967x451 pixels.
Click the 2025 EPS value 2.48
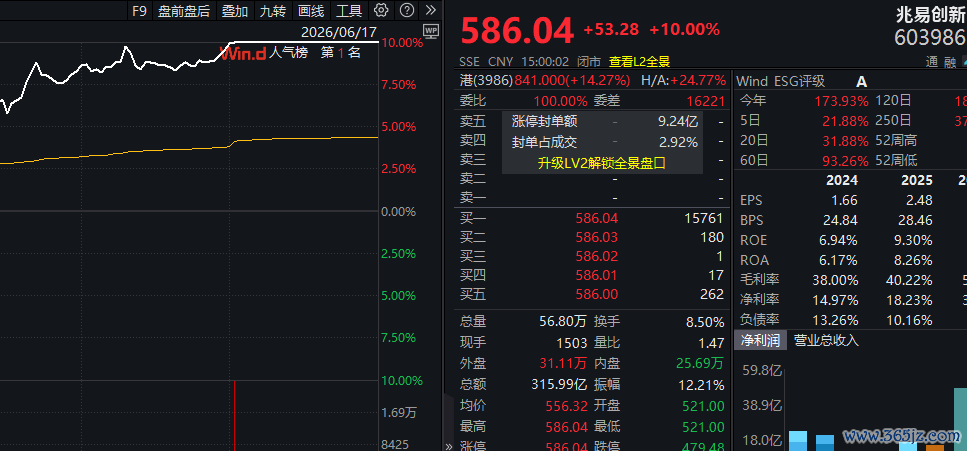pos(920,201)
